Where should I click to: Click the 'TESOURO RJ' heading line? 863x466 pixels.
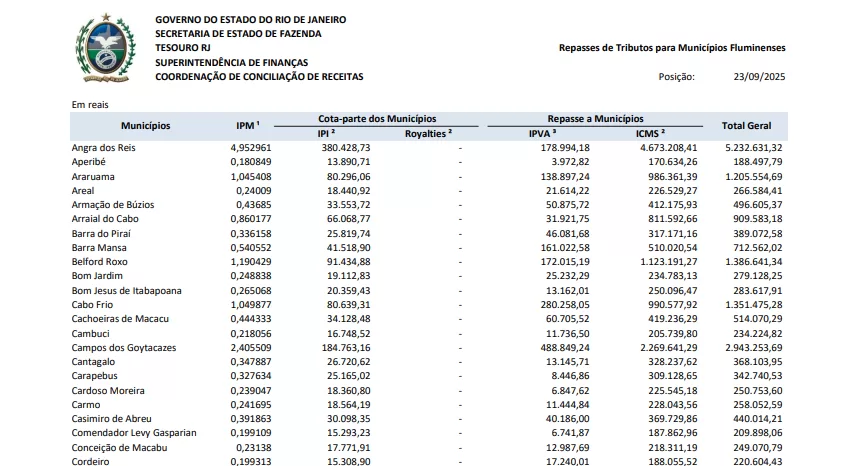[x=184, y=47]
